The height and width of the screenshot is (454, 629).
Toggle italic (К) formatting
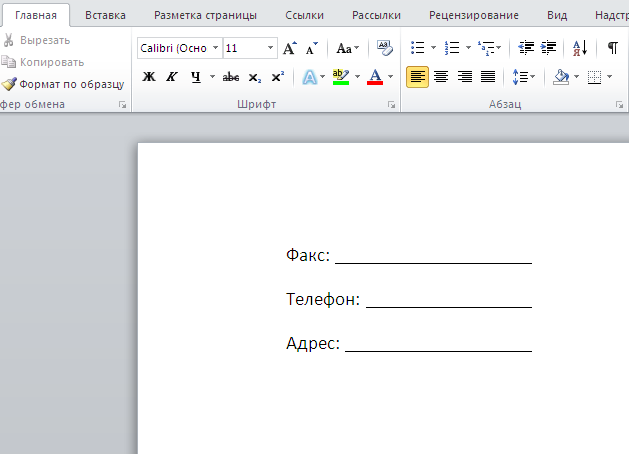click(172, 77)
